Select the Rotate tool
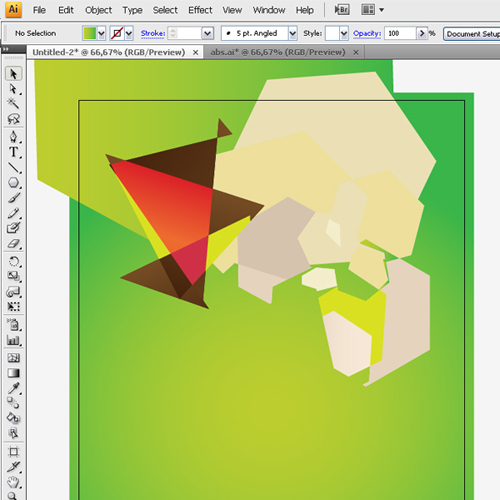Screen dimensions: 500x500 click(x=13, y=261)
